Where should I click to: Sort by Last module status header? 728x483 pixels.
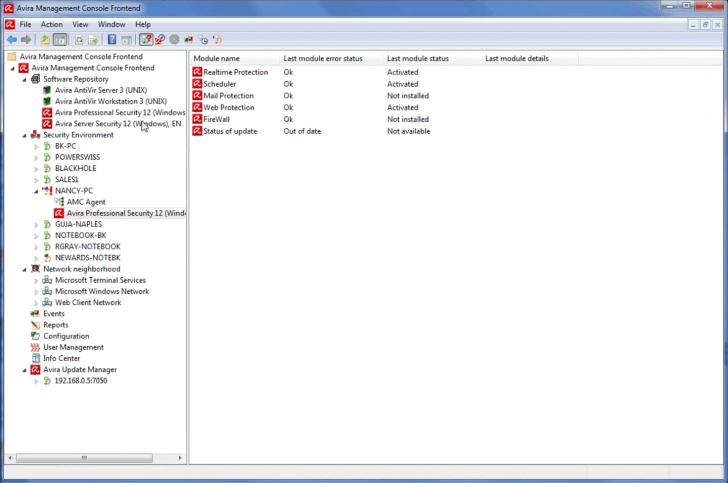coord(433,59)
